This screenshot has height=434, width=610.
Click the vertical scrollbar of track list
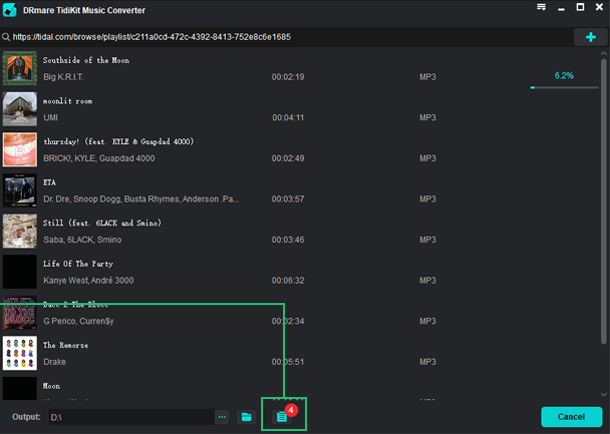pos(603,201)
